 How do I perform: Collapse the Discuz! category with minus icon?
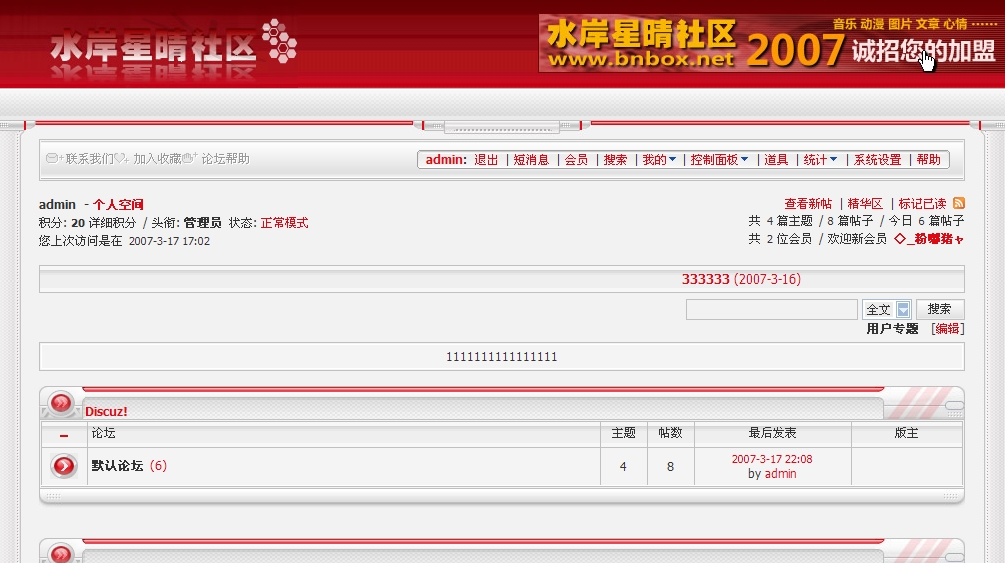tap(64, 435)
